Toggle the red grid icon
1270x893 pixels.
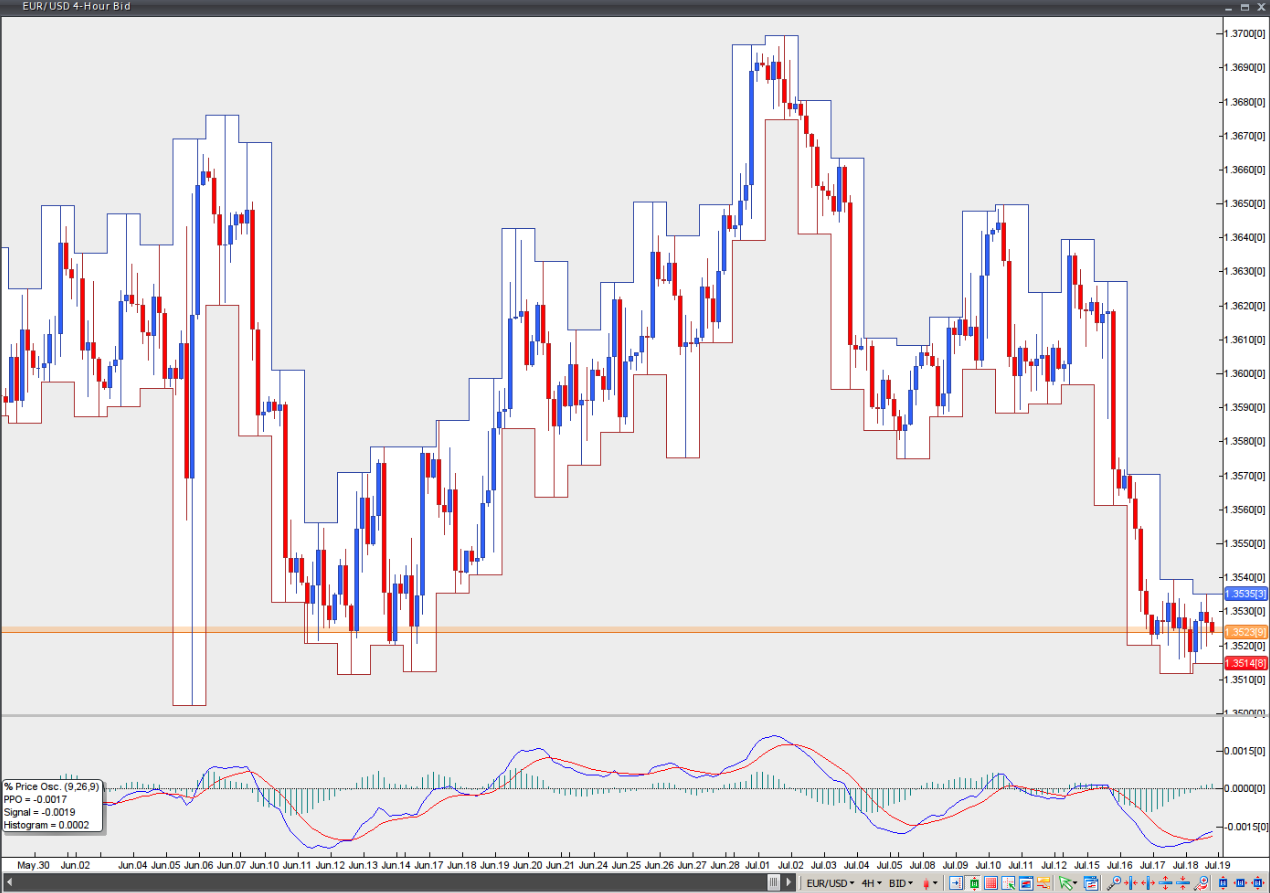click(x=991, y=883)
